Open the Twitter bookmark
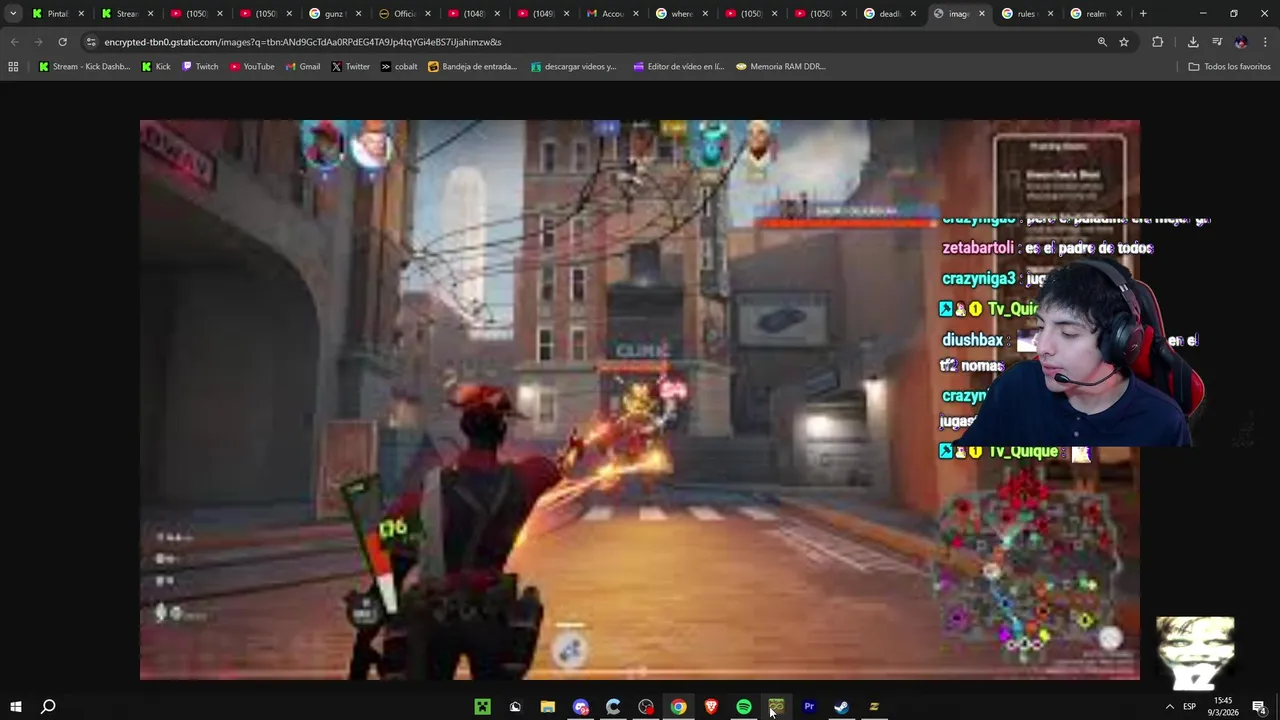Image resolution: width=1280 pixels, height=720 pixels. [351, 67]
